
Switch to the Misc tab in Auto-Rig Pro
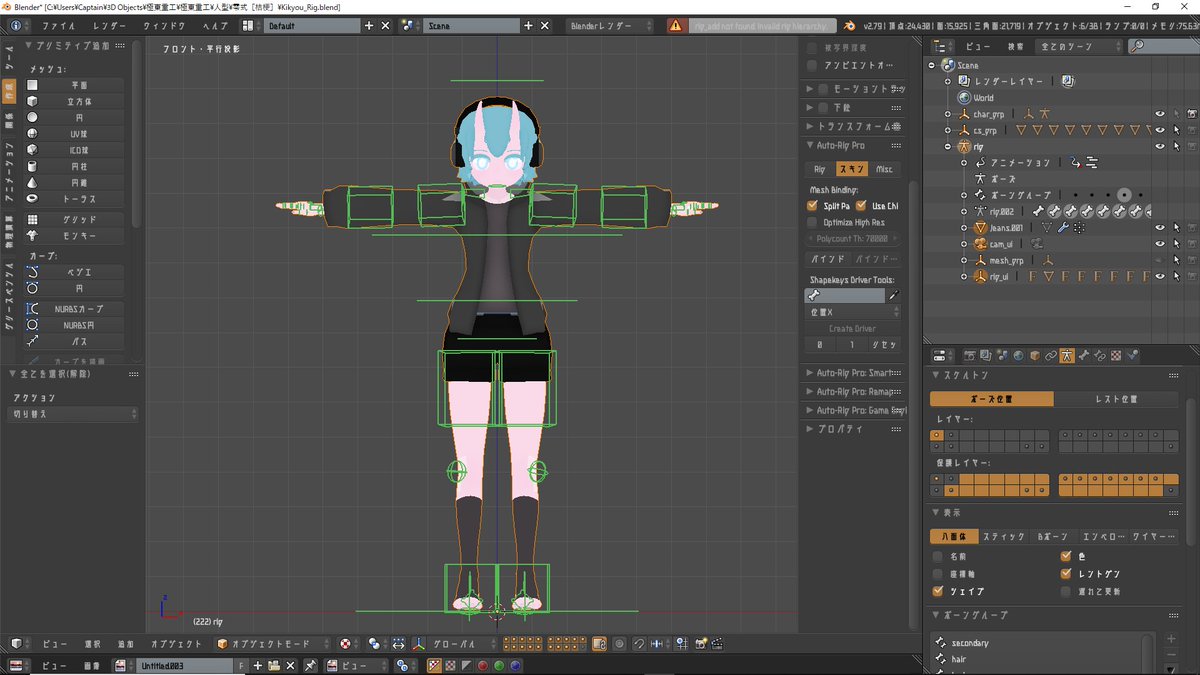(884, 169)
